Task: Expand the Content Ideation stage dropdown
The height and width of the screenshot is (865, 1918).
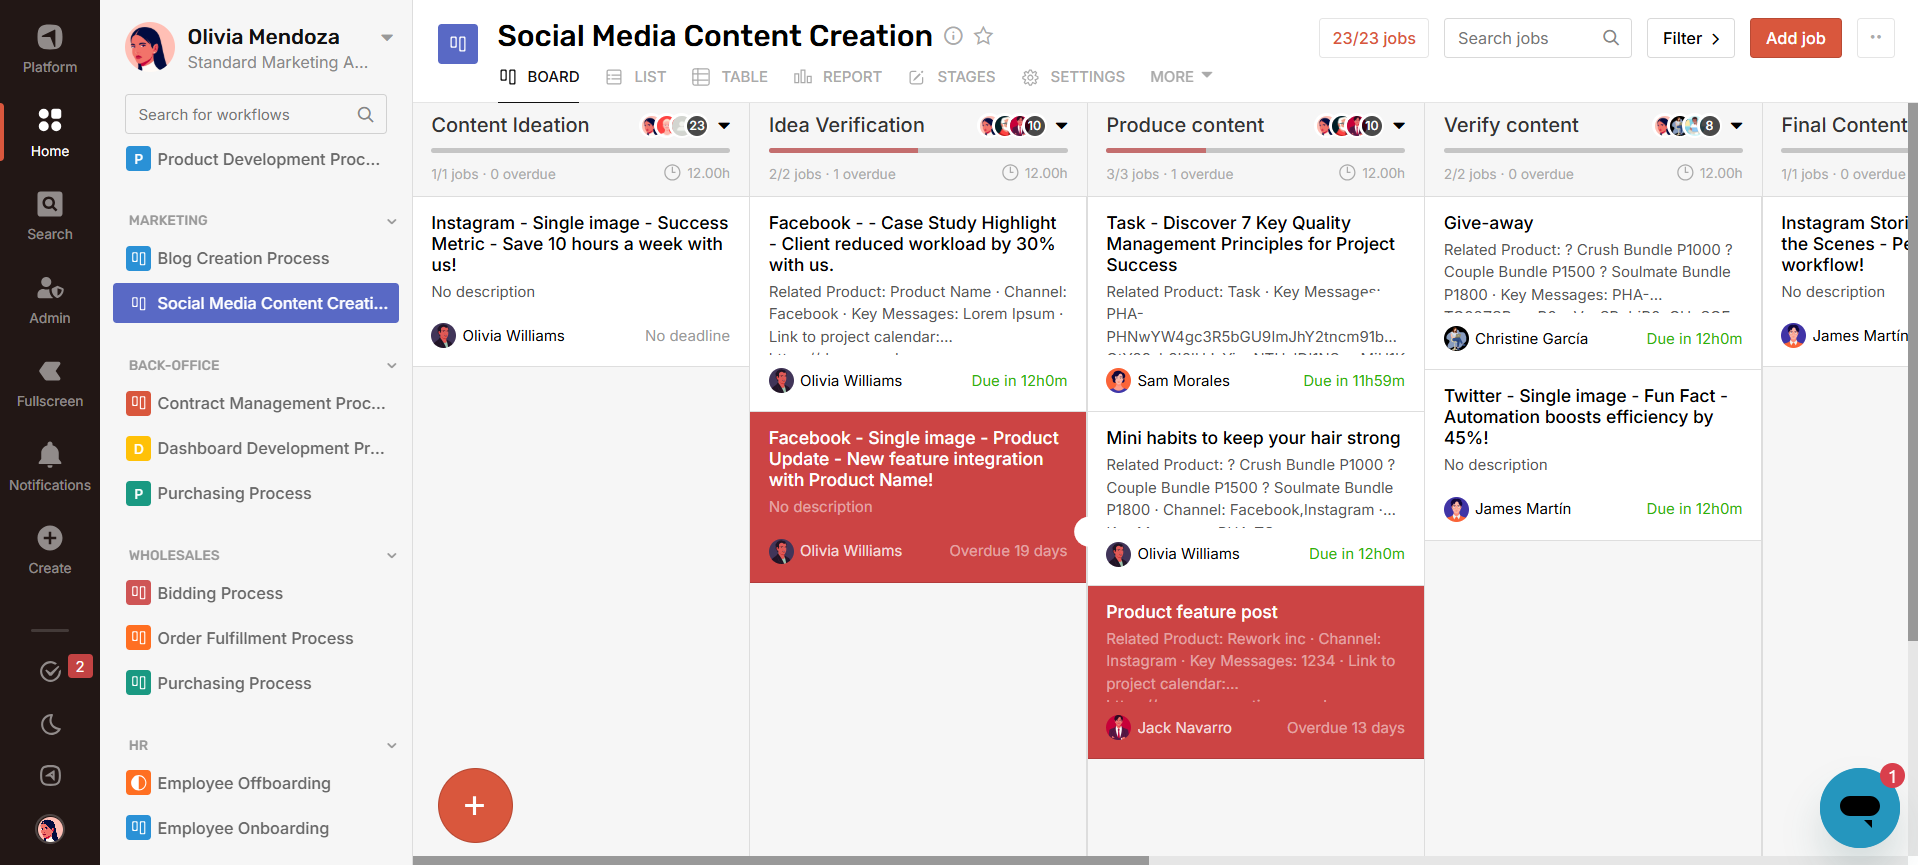Action: pos(724,126)
